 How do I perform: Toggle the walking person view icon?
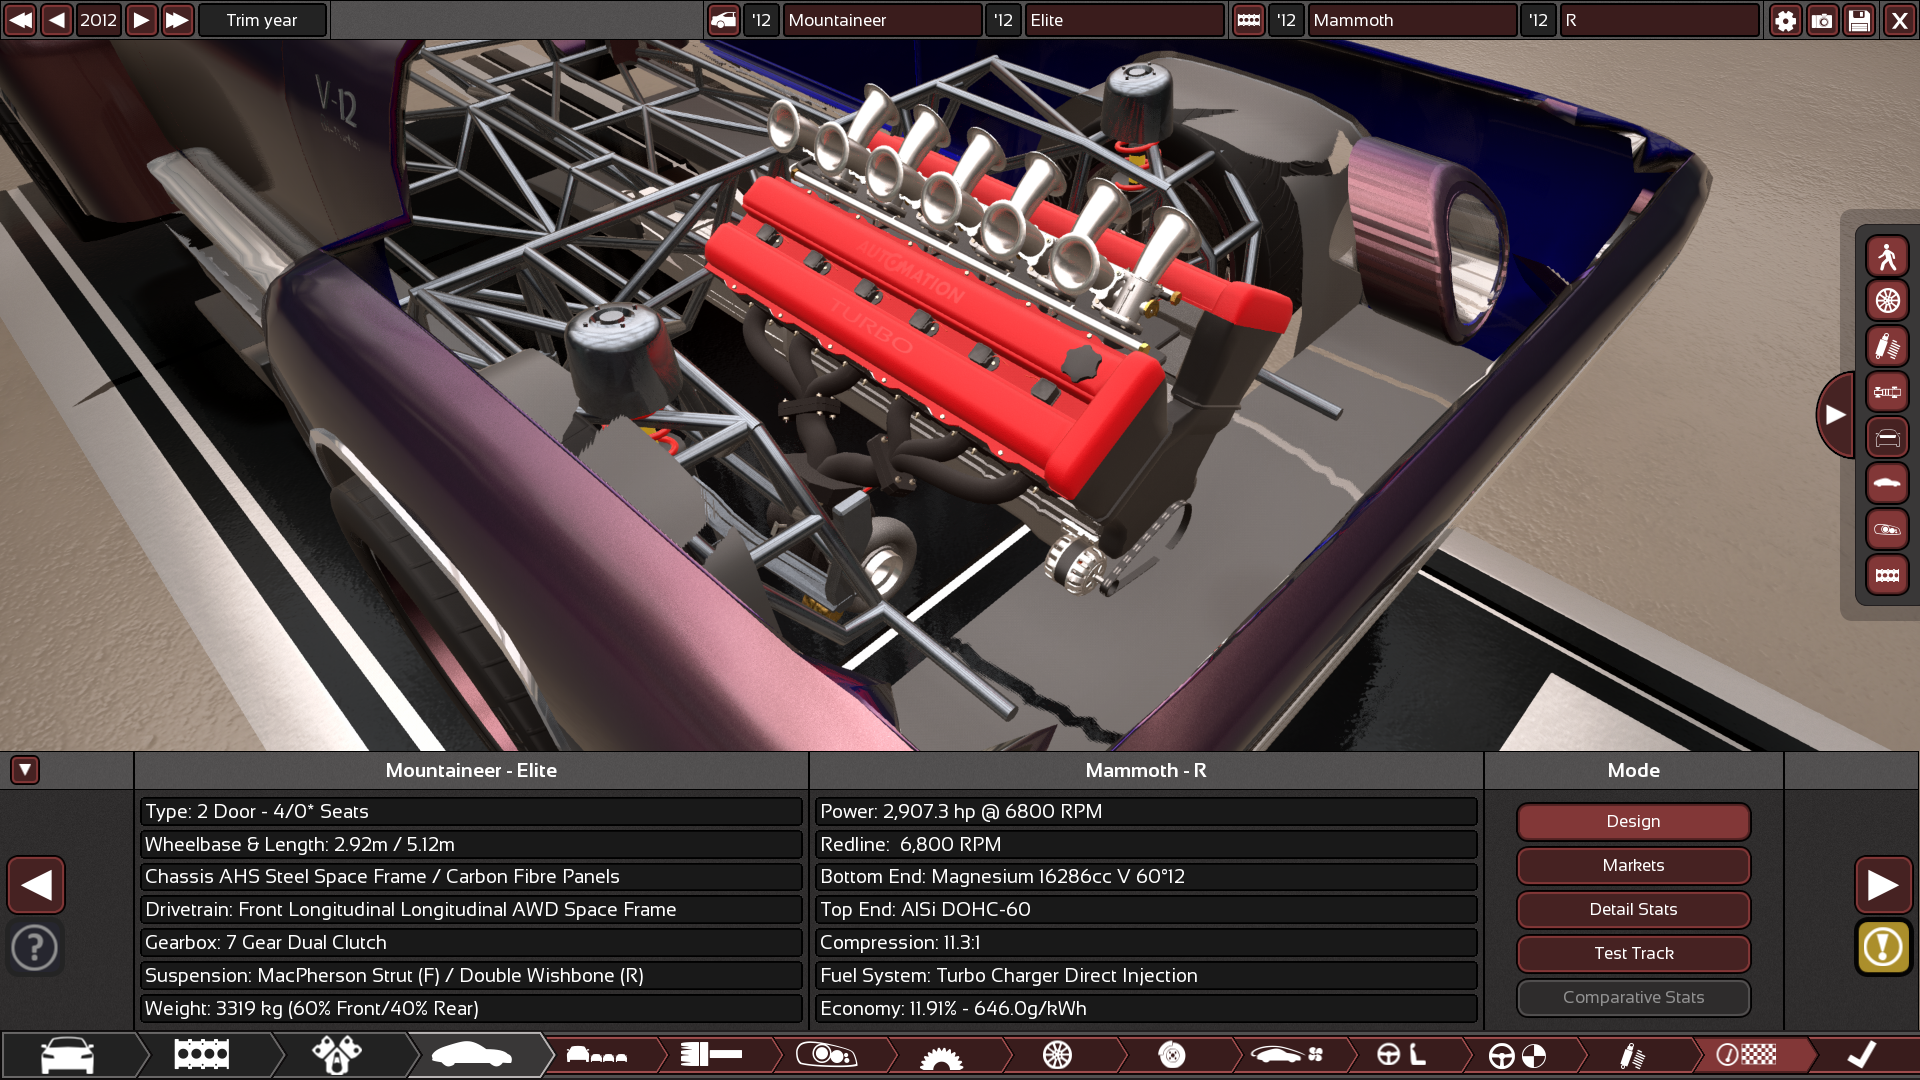pyautogui.click(x=1887, y=257)
